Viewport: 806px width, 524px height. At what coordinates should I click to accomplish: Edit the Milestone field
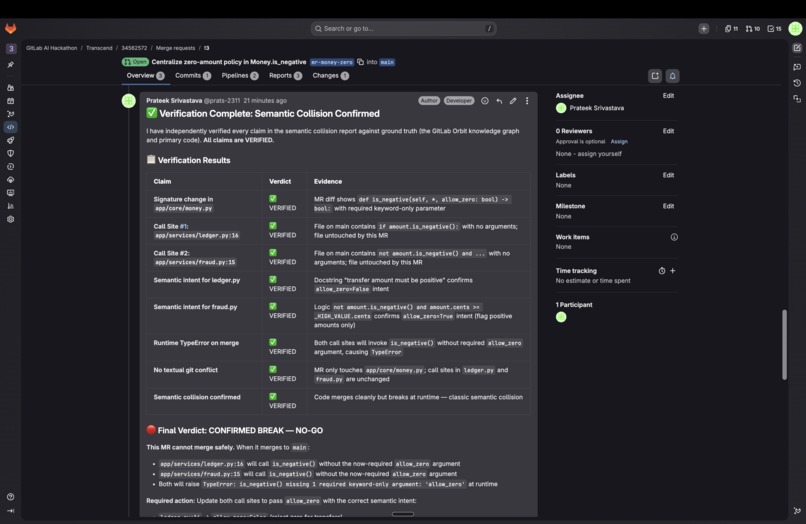point(668,206)
